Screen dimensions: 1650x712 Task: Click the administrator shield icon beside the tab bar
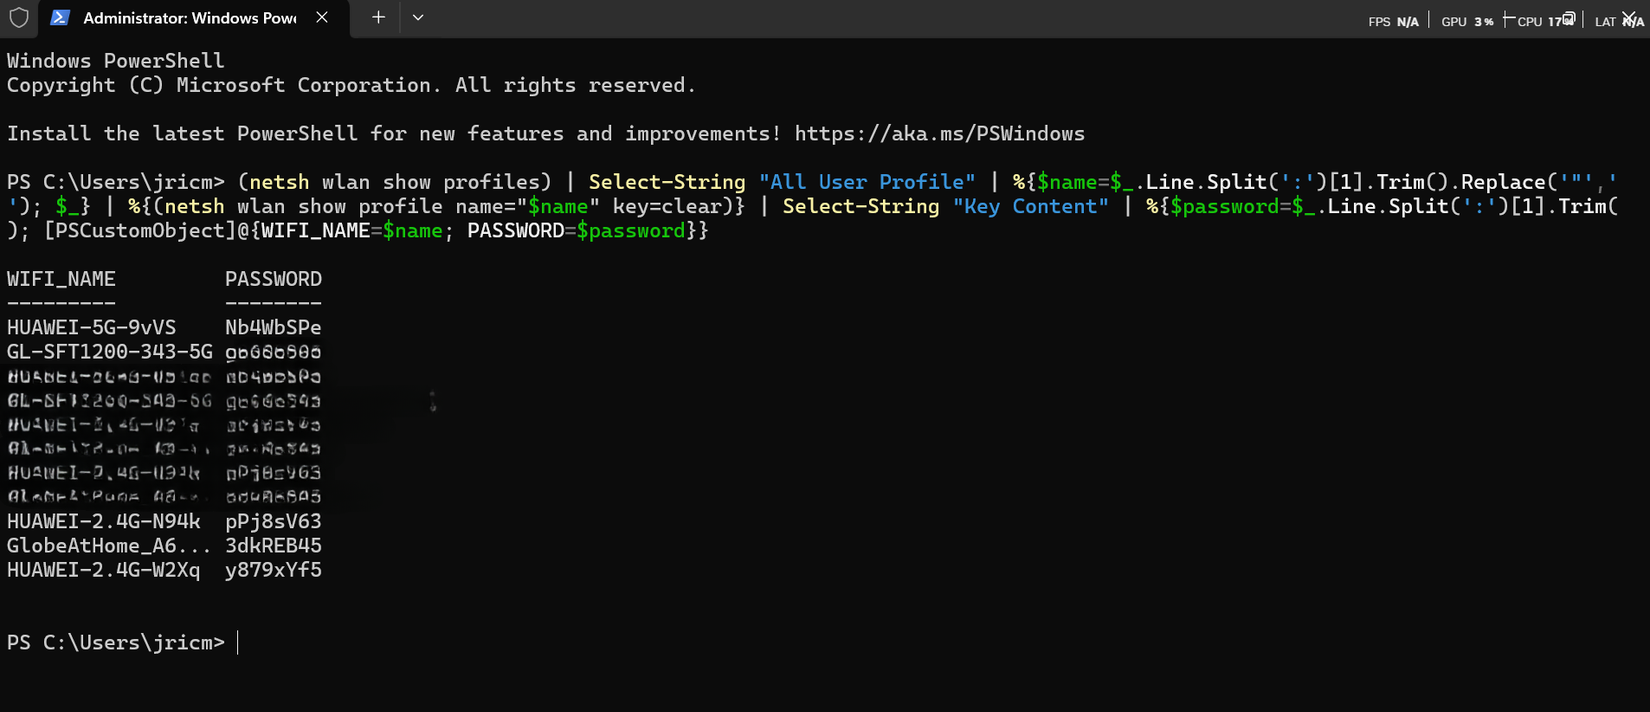point(19,17)
